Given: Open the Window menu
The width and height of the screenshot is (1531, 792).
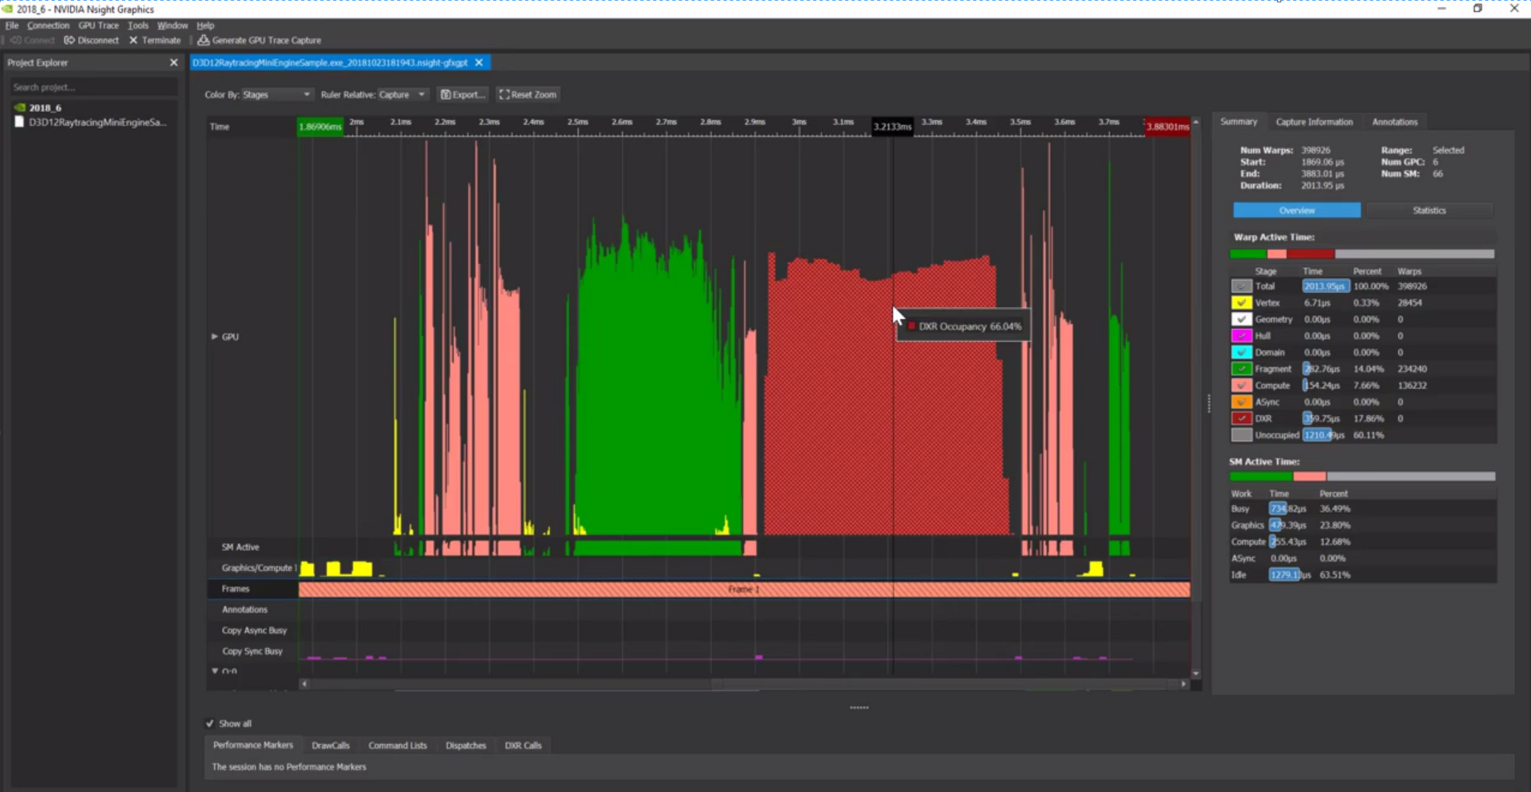Looking at the screenshot, I should (x=172, y=25).
